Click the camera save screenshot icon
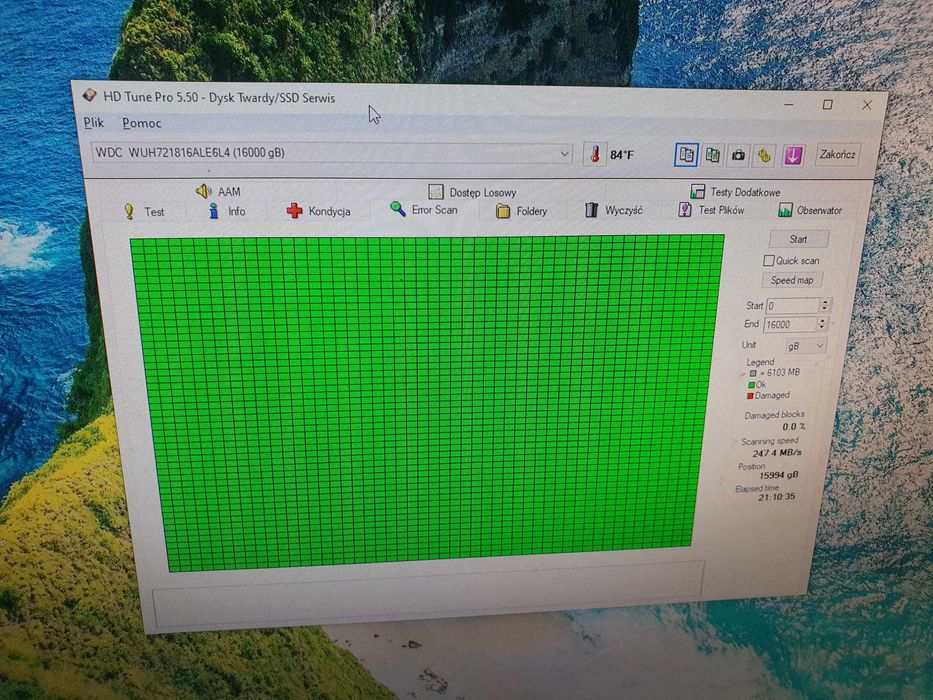 [738, 155]
